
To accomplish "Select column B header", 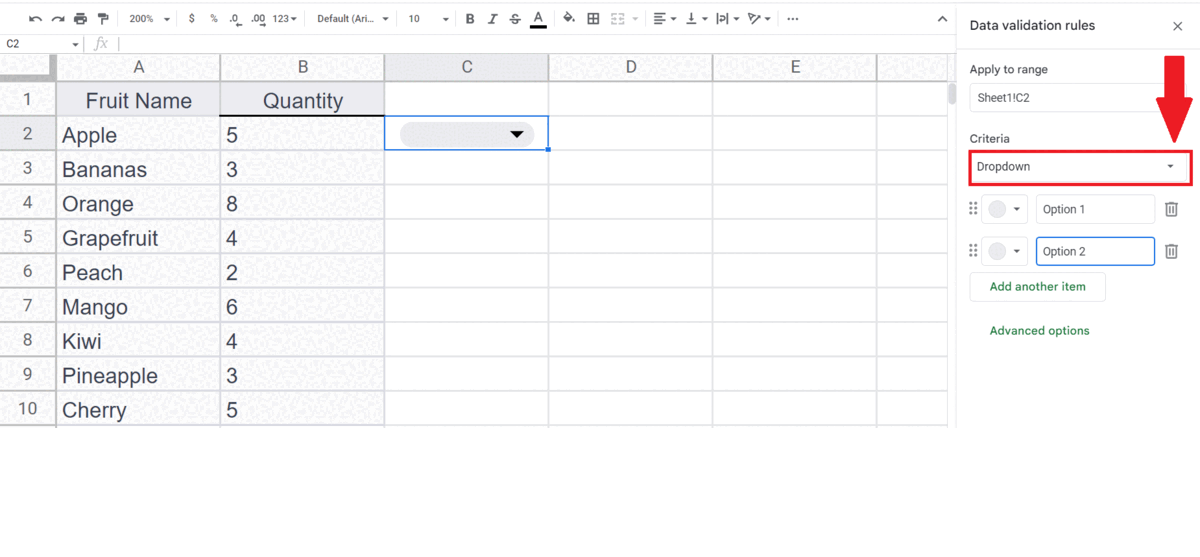I will click(x=302, y=67).
